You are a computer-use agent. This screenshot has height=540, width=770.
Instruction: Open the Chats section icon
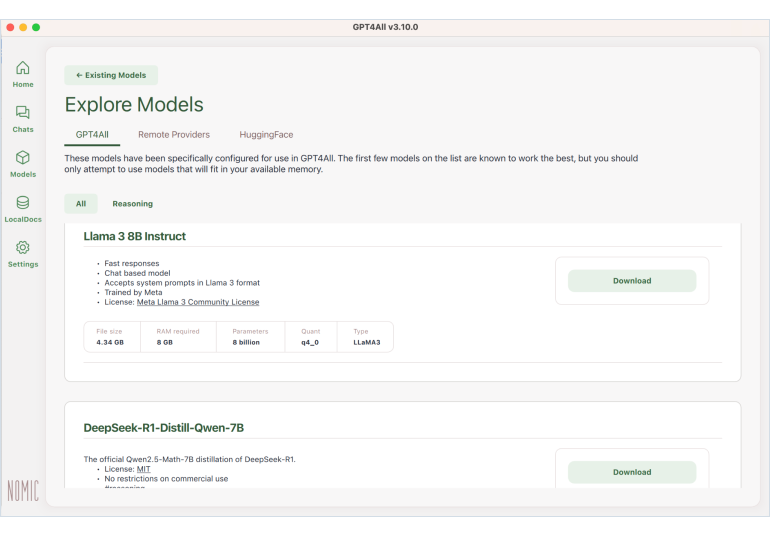(x=23, y=112)
